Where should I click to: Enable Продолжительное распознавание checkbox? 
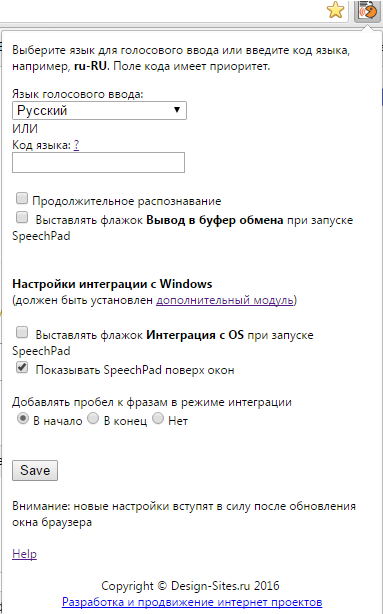tap(22, 199)
